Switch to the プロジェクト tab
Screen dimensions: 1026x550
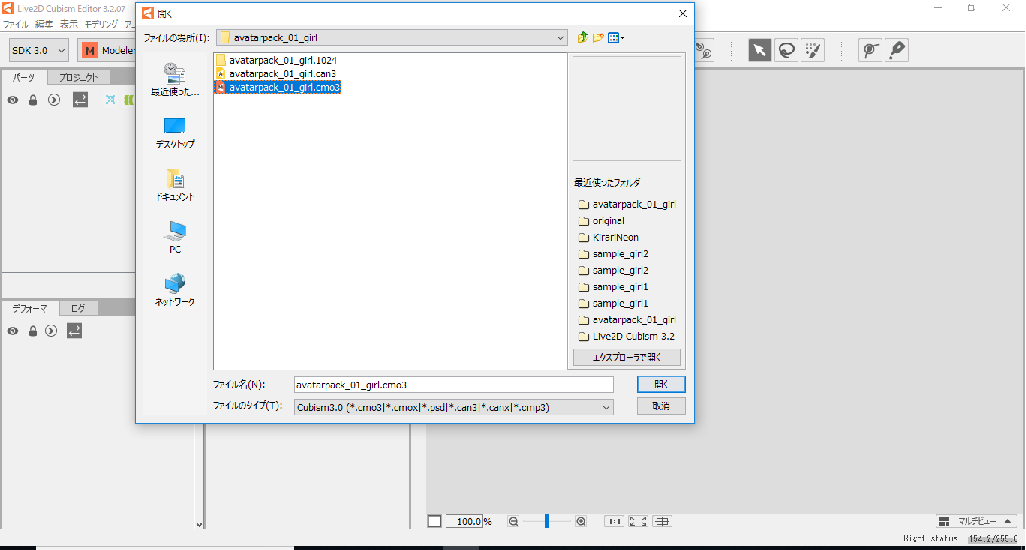click(x=78, y=78)
